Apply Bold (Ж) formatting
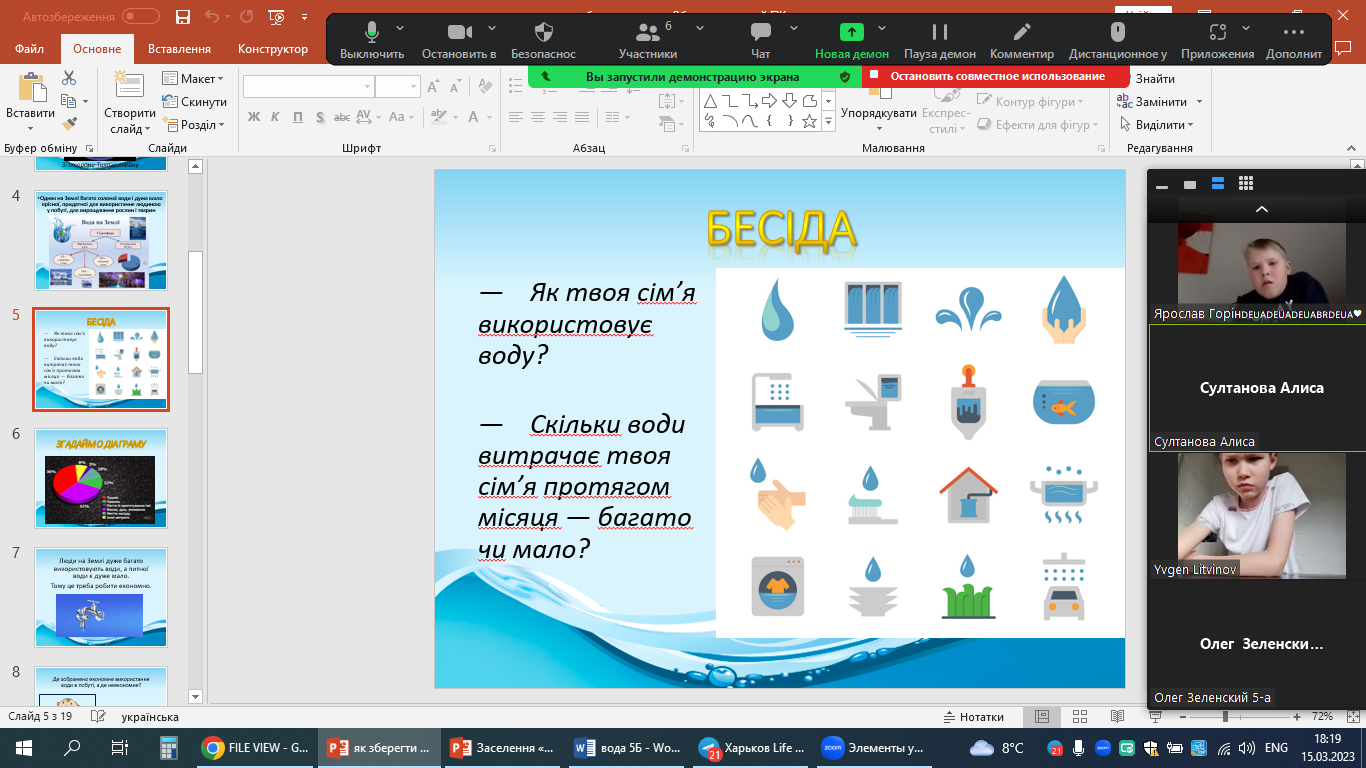Image resolution: width=1366 pixels, height=768 pixels. point(254,117)
